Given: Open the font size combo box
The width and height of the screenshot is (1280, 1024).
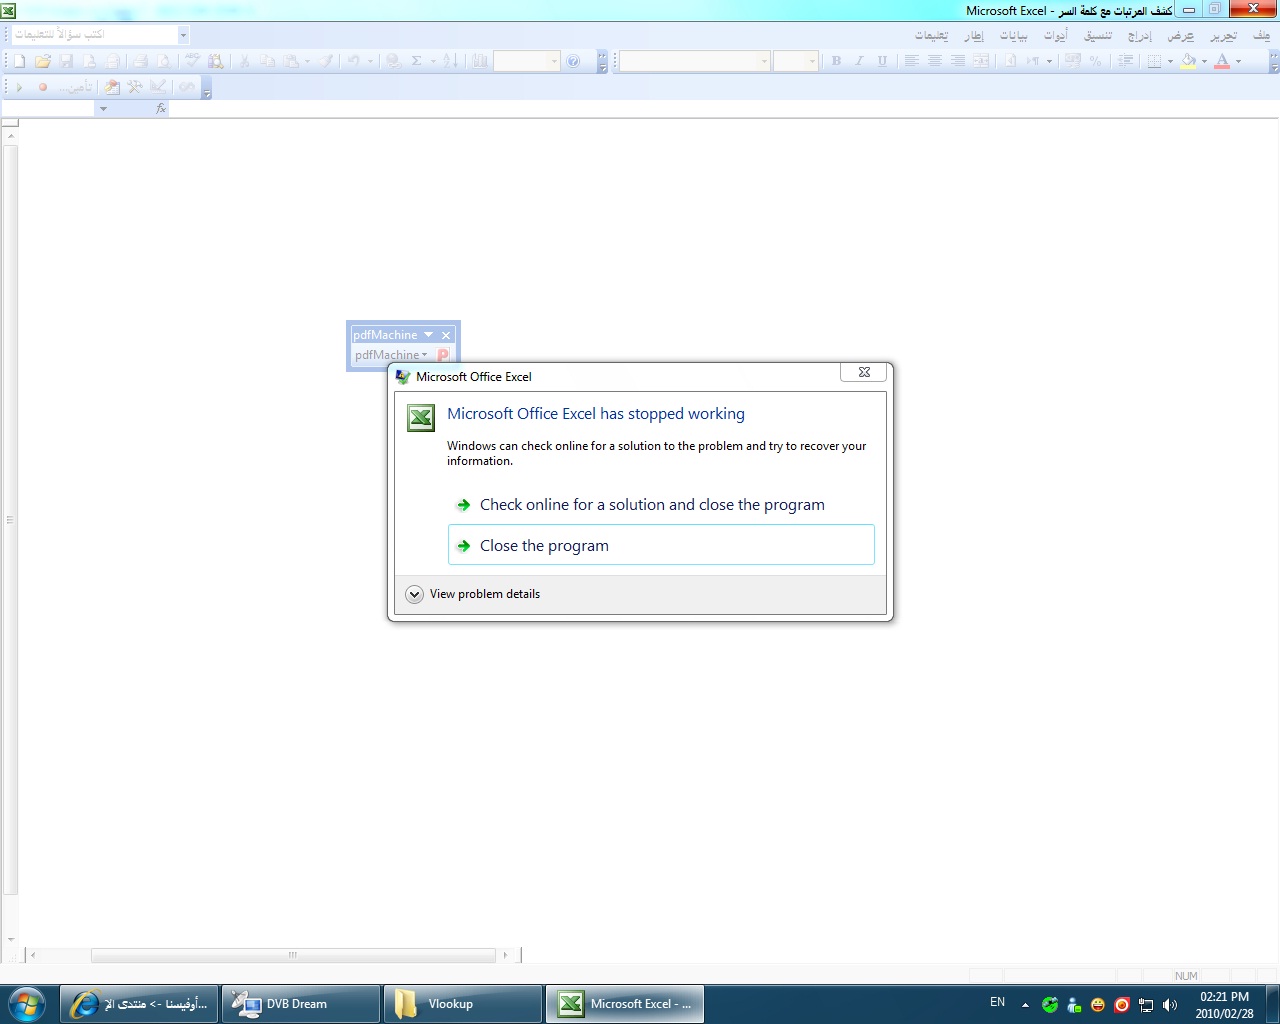Looking at the screenshot, I should (796, 61).
